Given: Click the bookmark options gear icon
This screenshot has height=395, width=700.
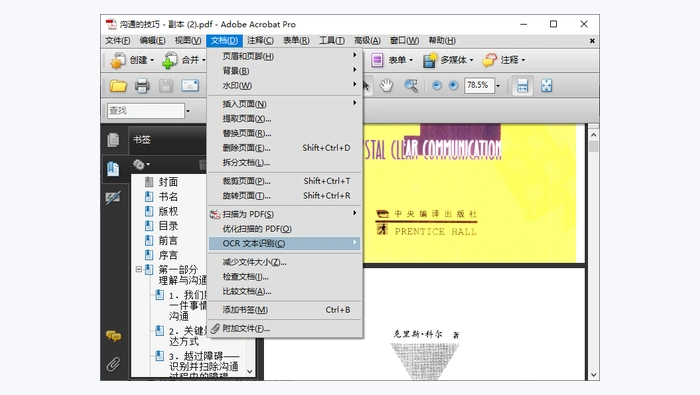Looking at the screenshot, I should (139, 165).
